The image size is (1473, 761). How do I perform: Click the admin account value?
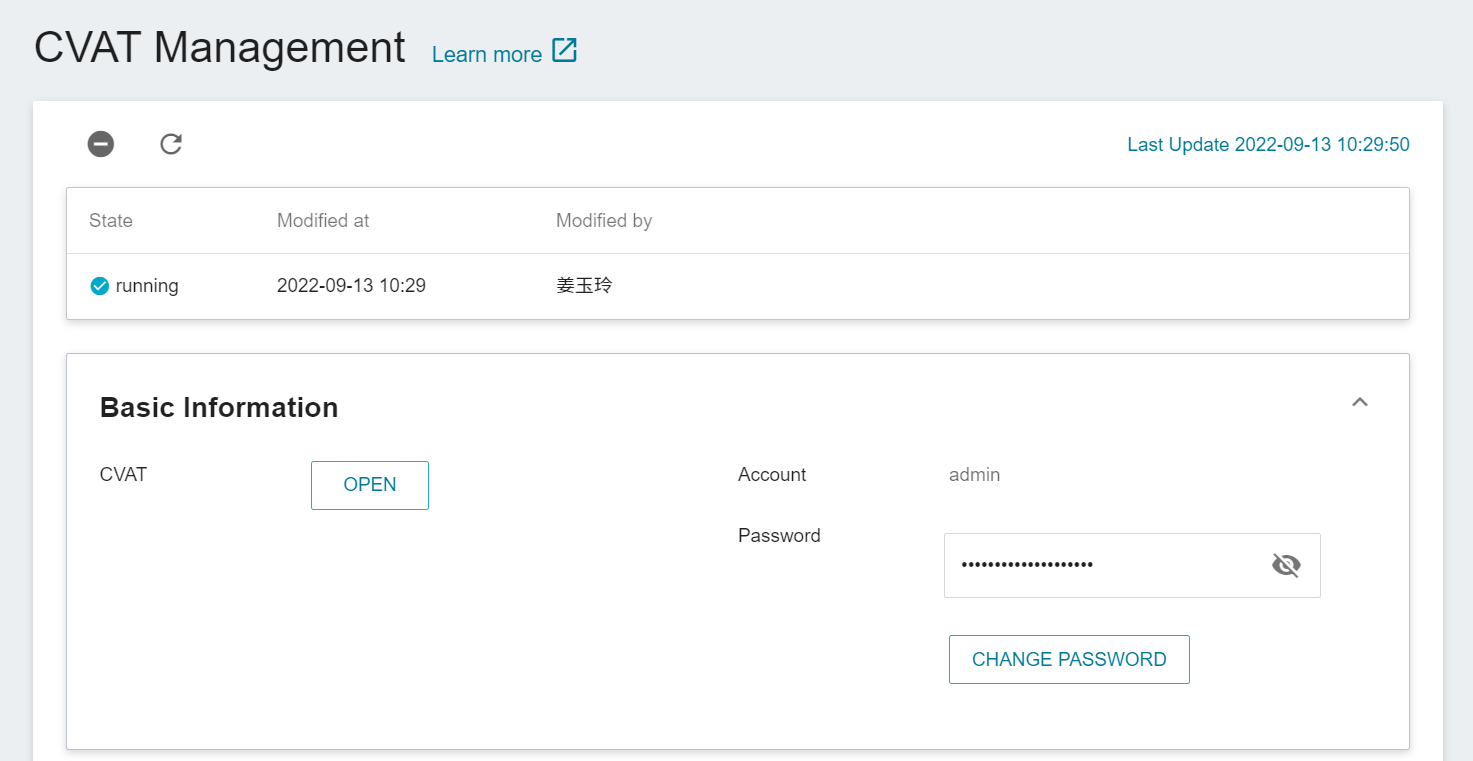[x=974, y=475]
